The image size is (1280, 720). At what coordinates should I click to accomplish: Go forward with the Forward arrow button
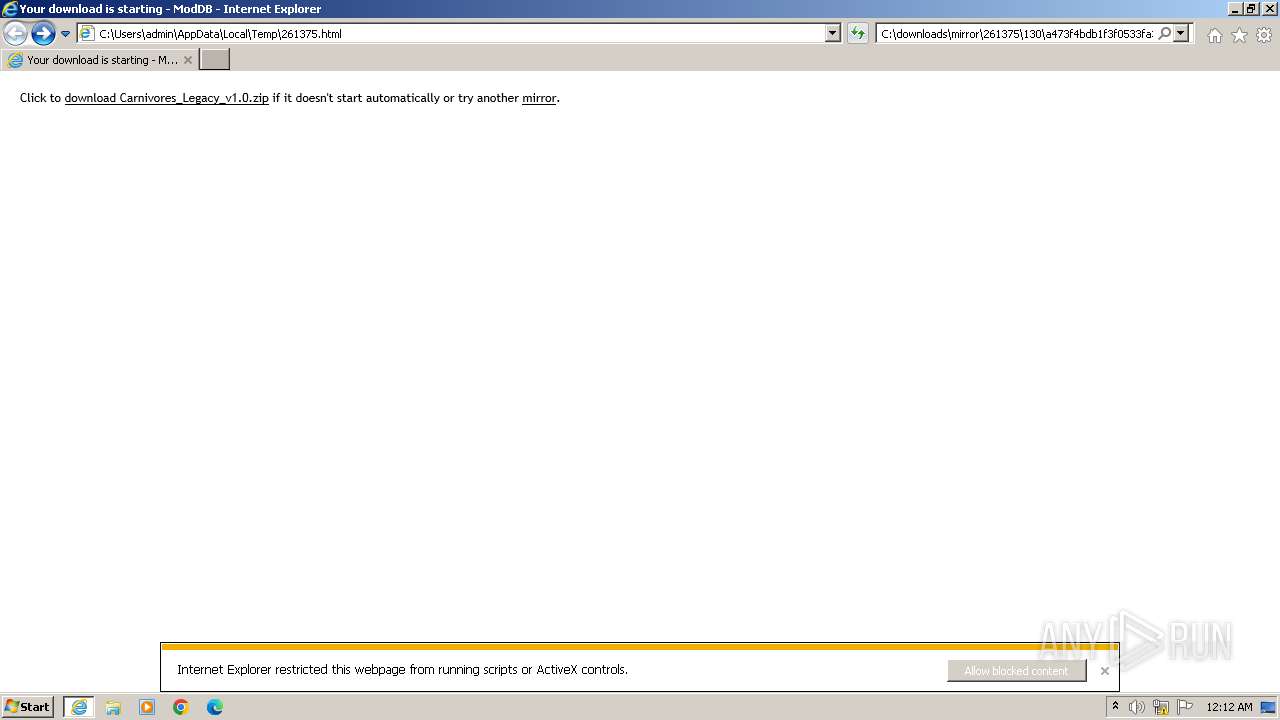(x=42, y=34)
